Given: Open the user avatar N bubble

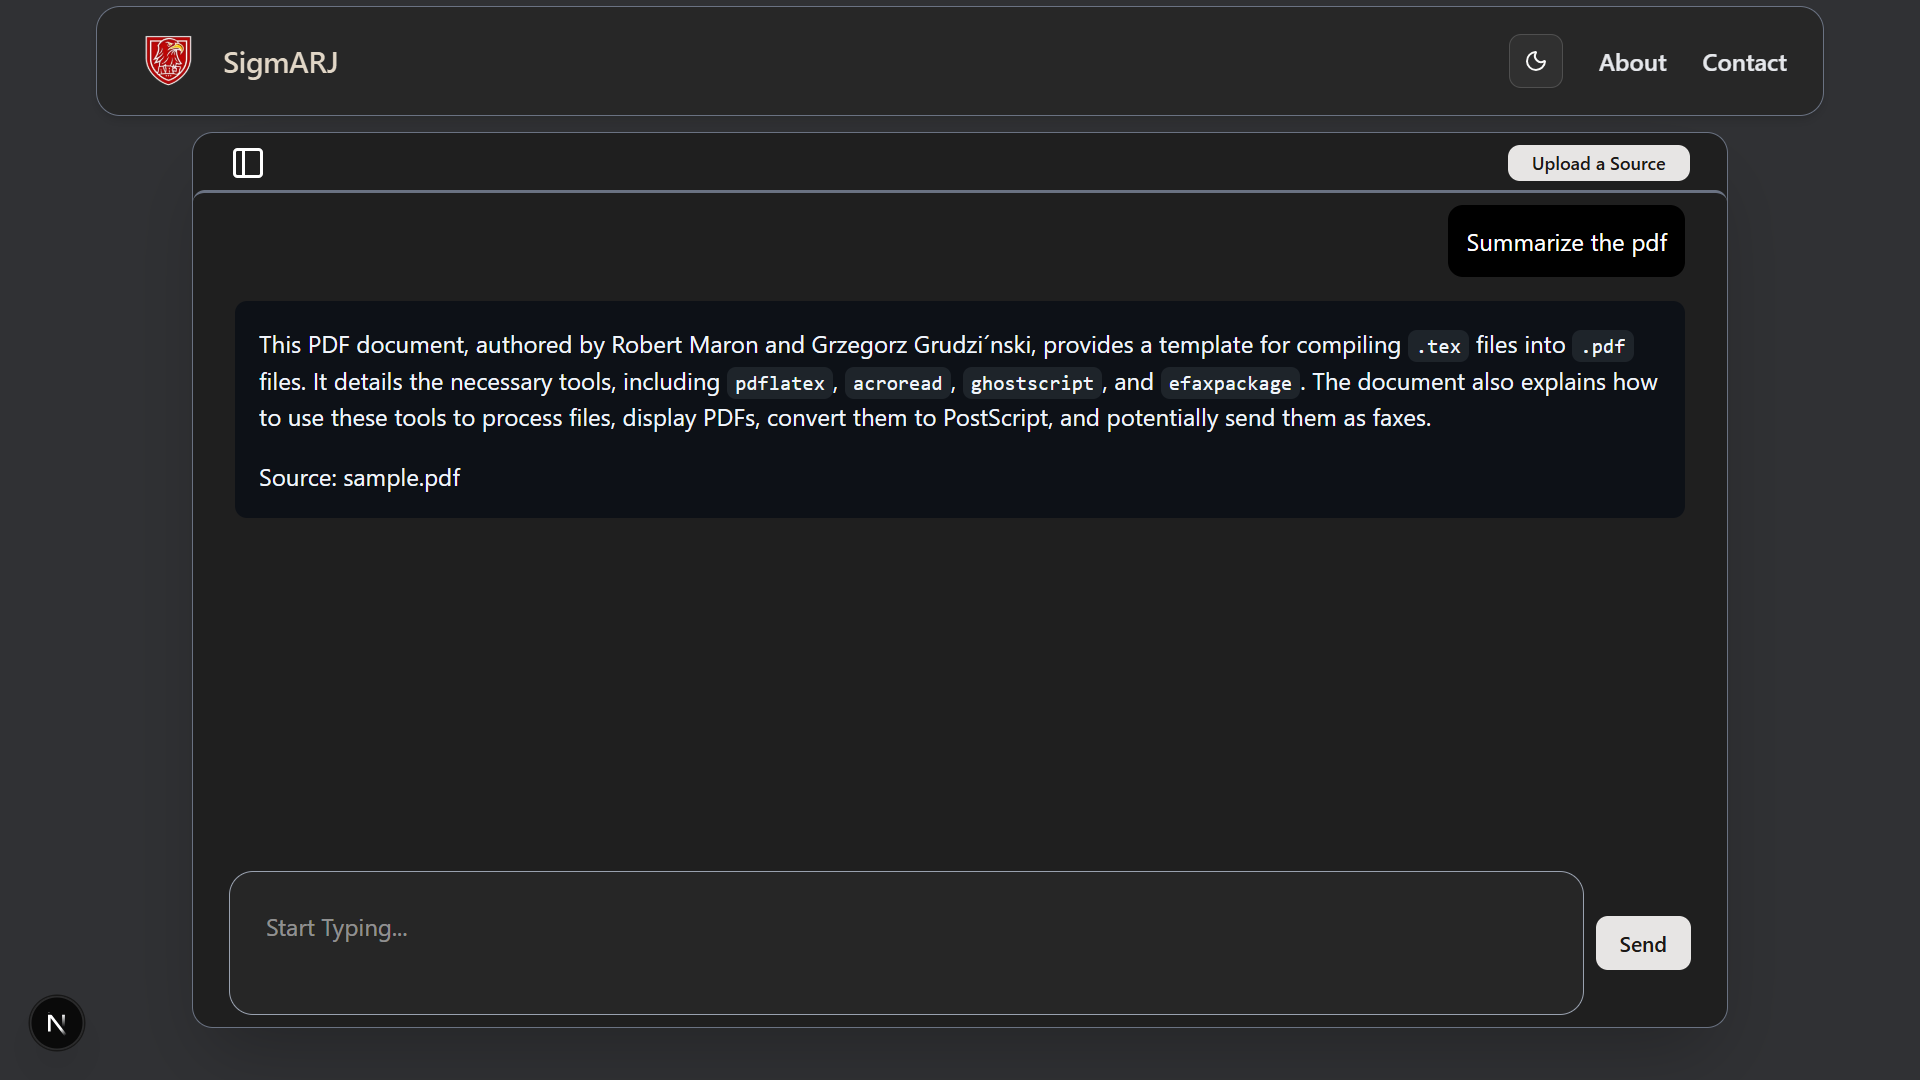Looking at the screenshot, I should click(x=56, y=1023).
